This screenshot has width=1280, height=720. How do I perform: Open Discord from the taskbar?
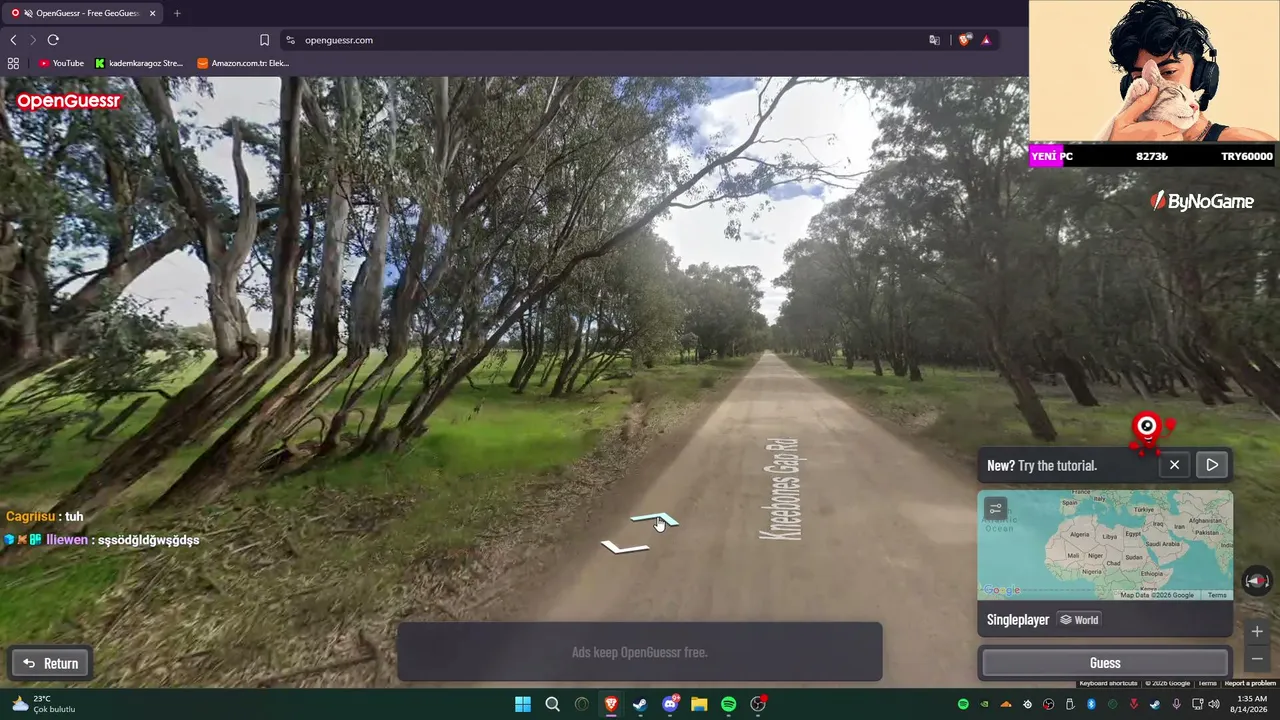coord(670,704)
